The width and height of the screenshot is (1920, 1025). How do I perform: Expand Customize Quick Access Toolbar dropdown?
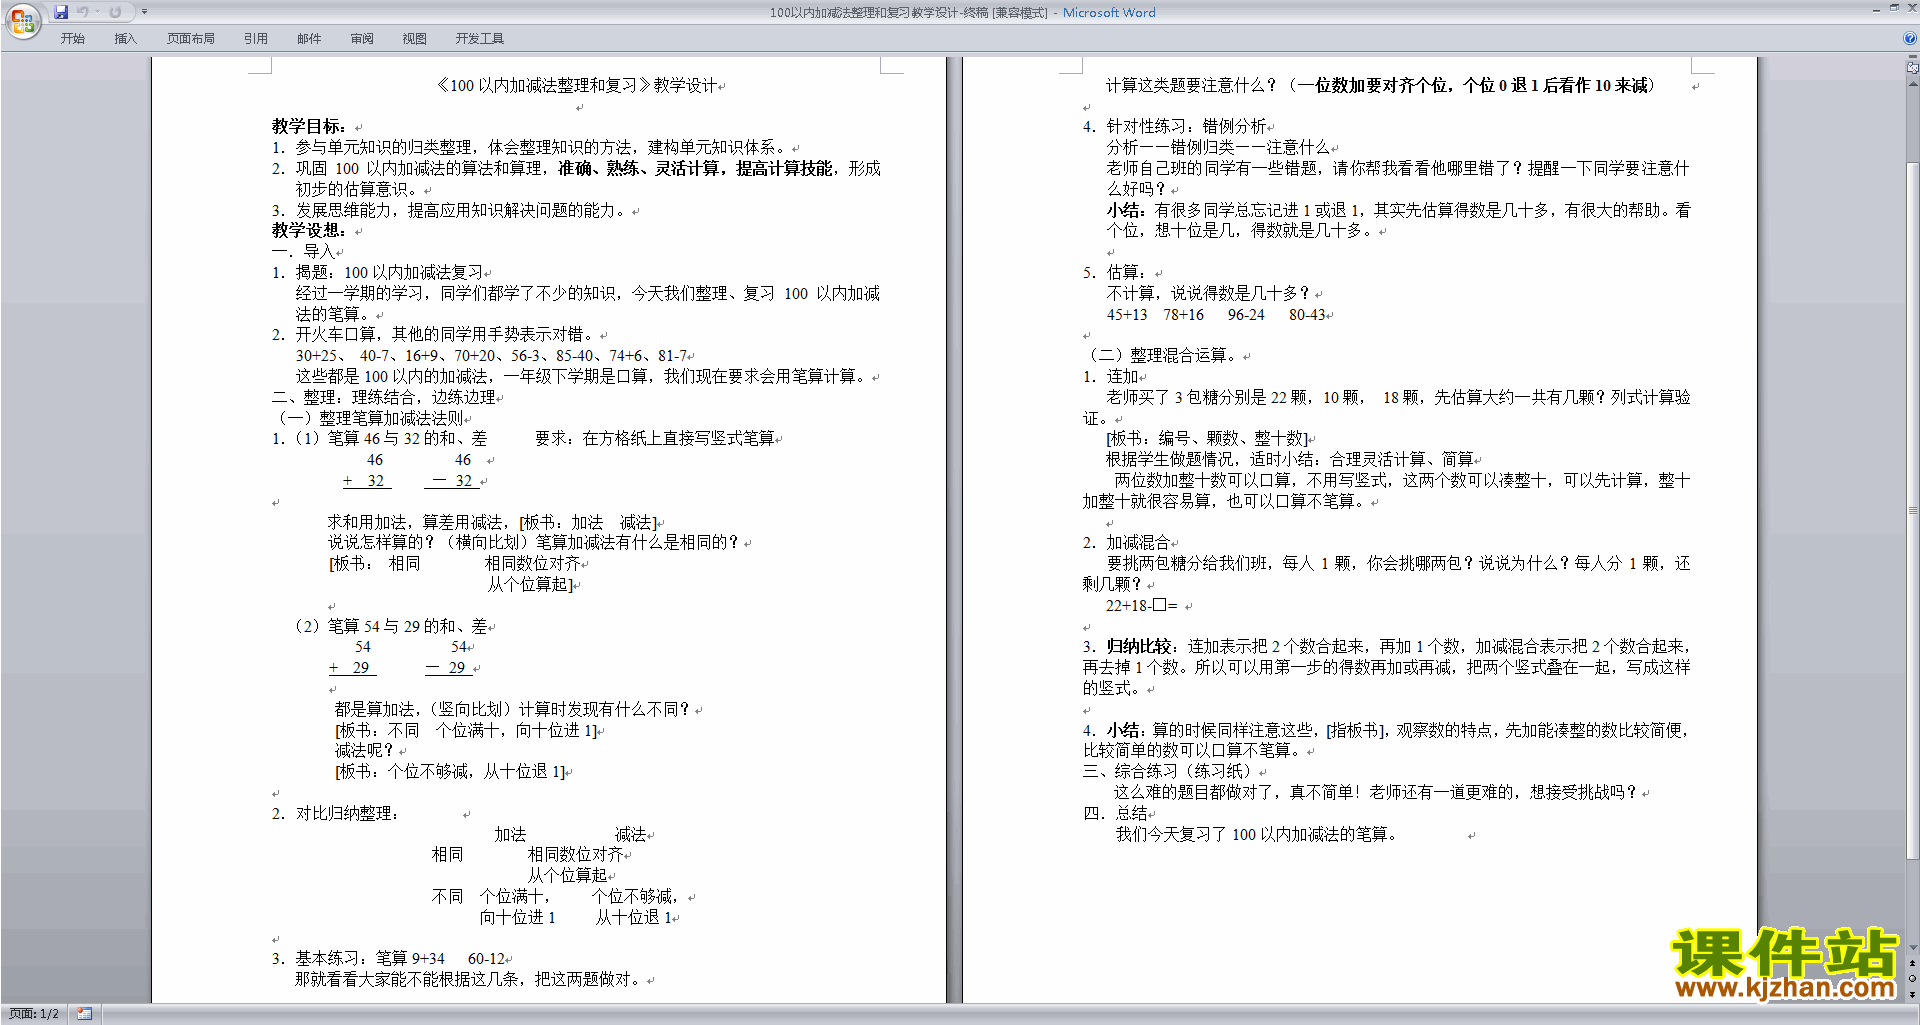point(144,12)
